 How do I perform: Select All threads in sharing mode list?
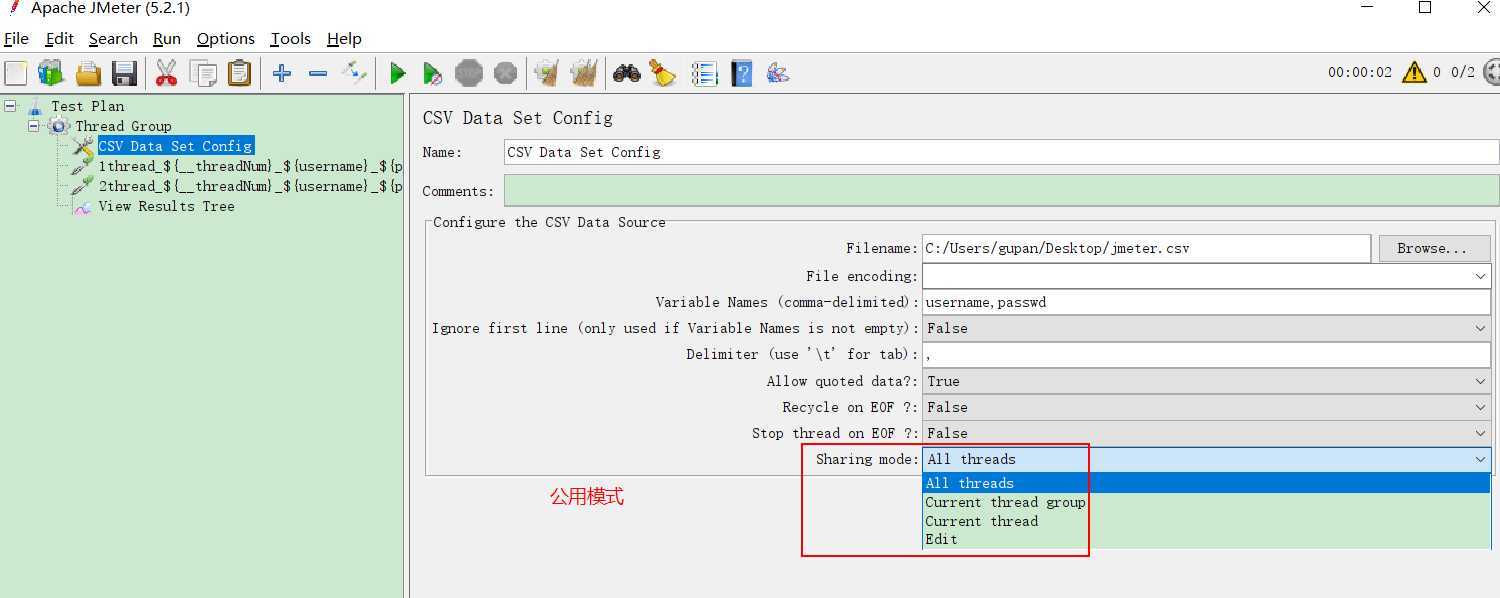1206,483
